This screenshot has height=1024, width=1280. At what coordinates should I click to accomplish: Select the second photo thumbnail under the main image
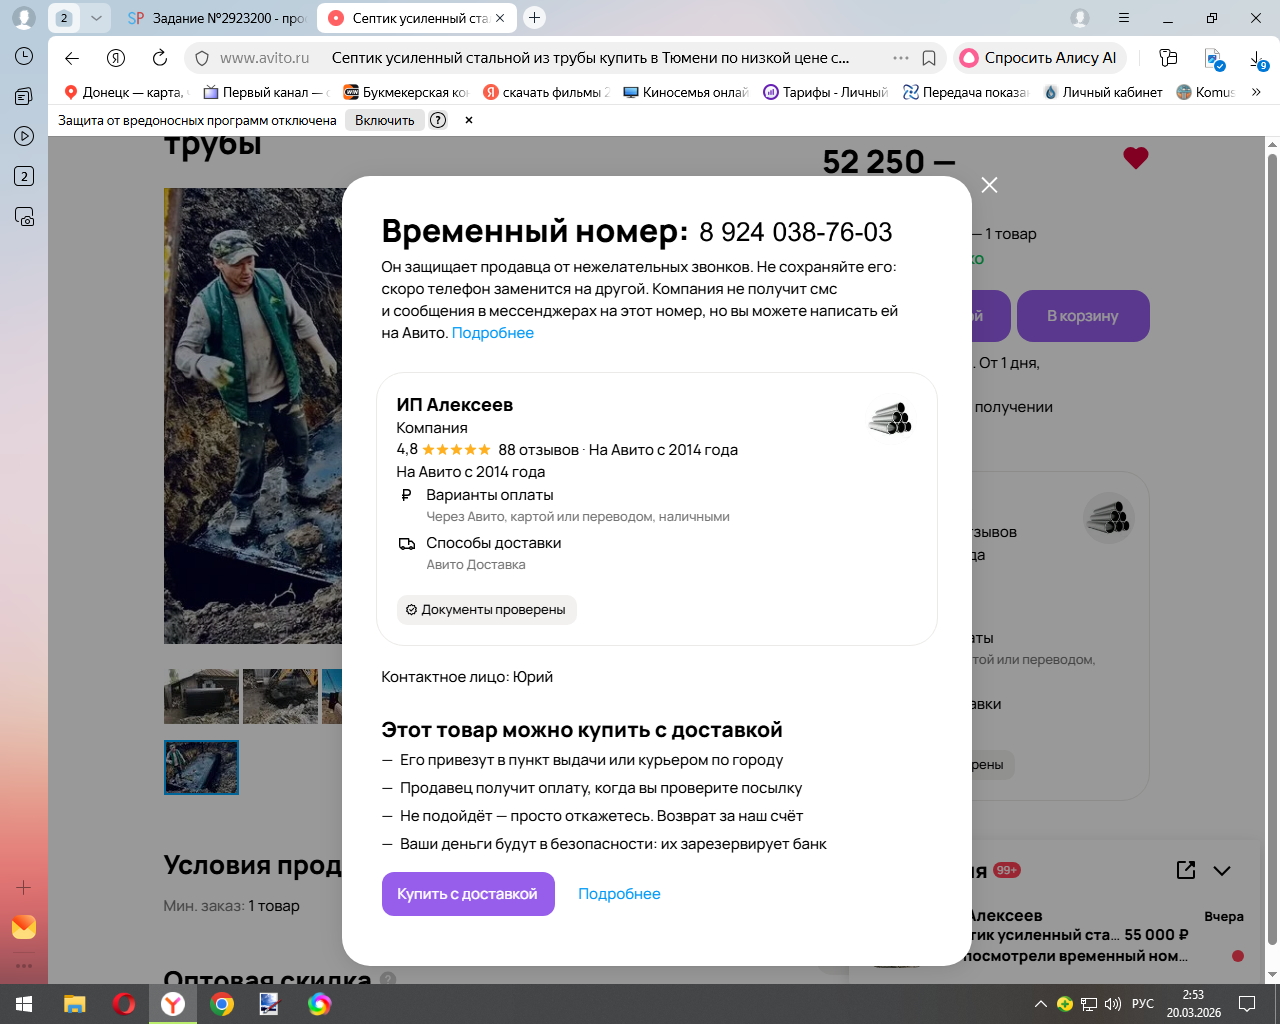click(x=280, y=696)
